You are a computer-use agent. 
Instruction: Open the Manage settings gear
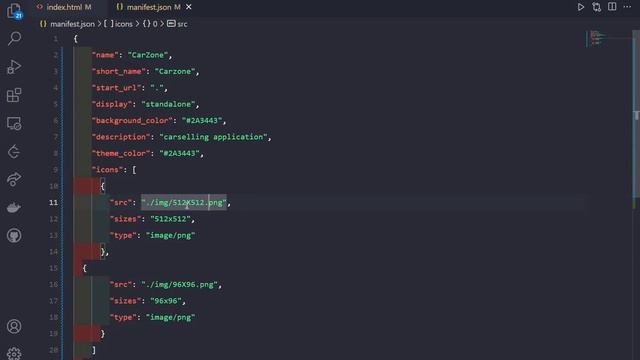pyautogui.click(x=14, y=353)
